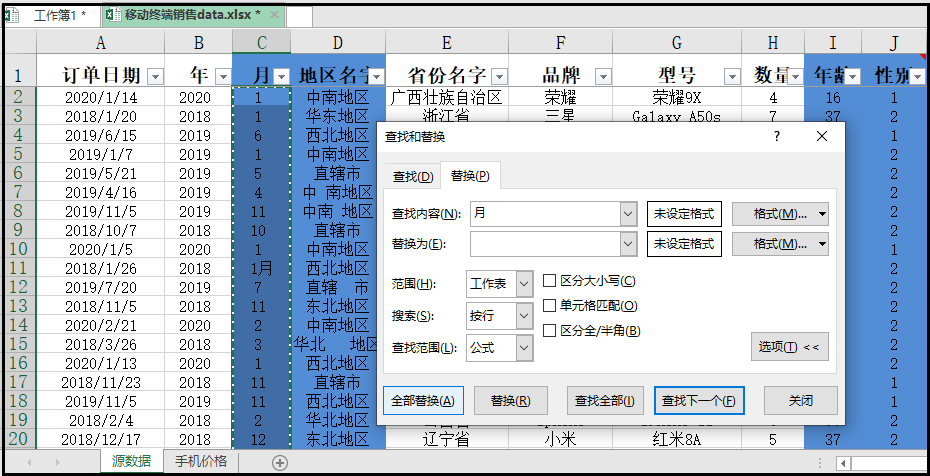Toggle 区分大小写 checkbox
Image resolution: width=930 pixels, height=476 pixels.
[549, 281]
